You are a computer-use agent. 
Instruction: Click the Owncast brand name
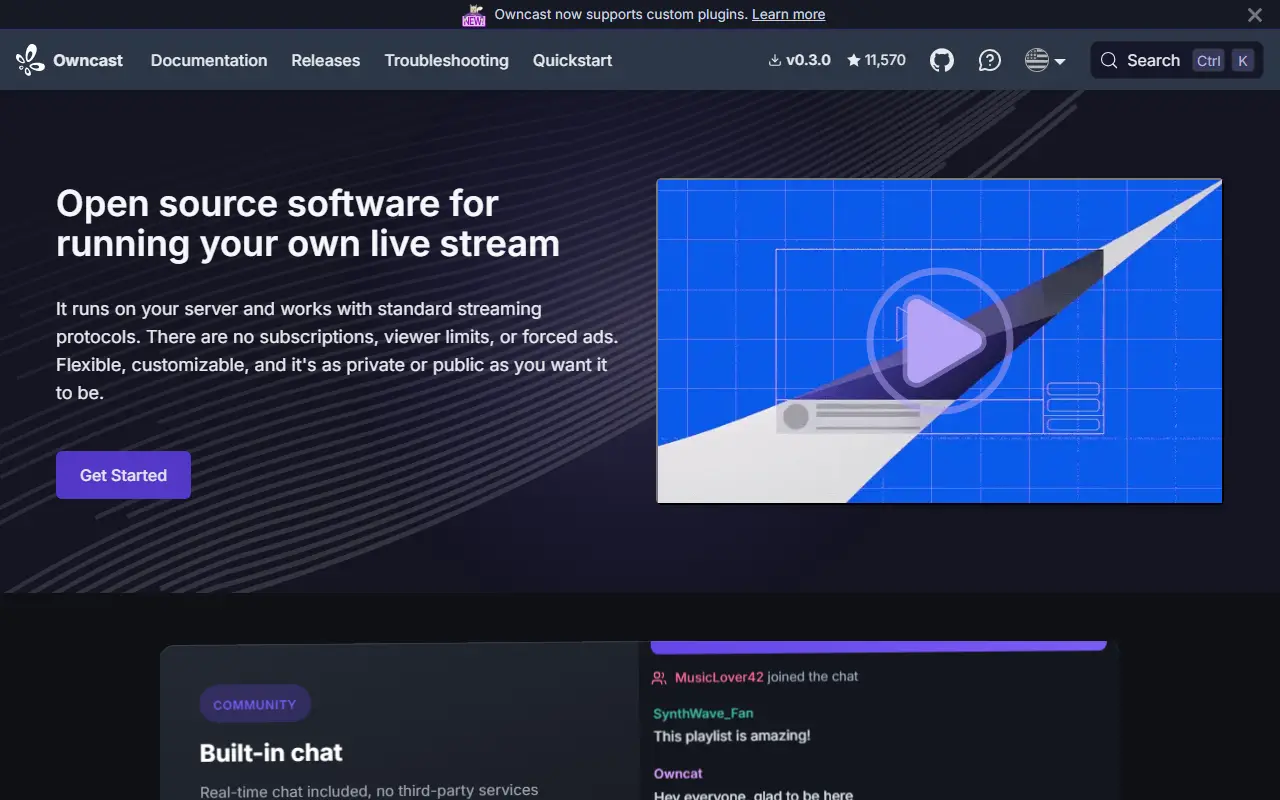[x=88, y=60]
